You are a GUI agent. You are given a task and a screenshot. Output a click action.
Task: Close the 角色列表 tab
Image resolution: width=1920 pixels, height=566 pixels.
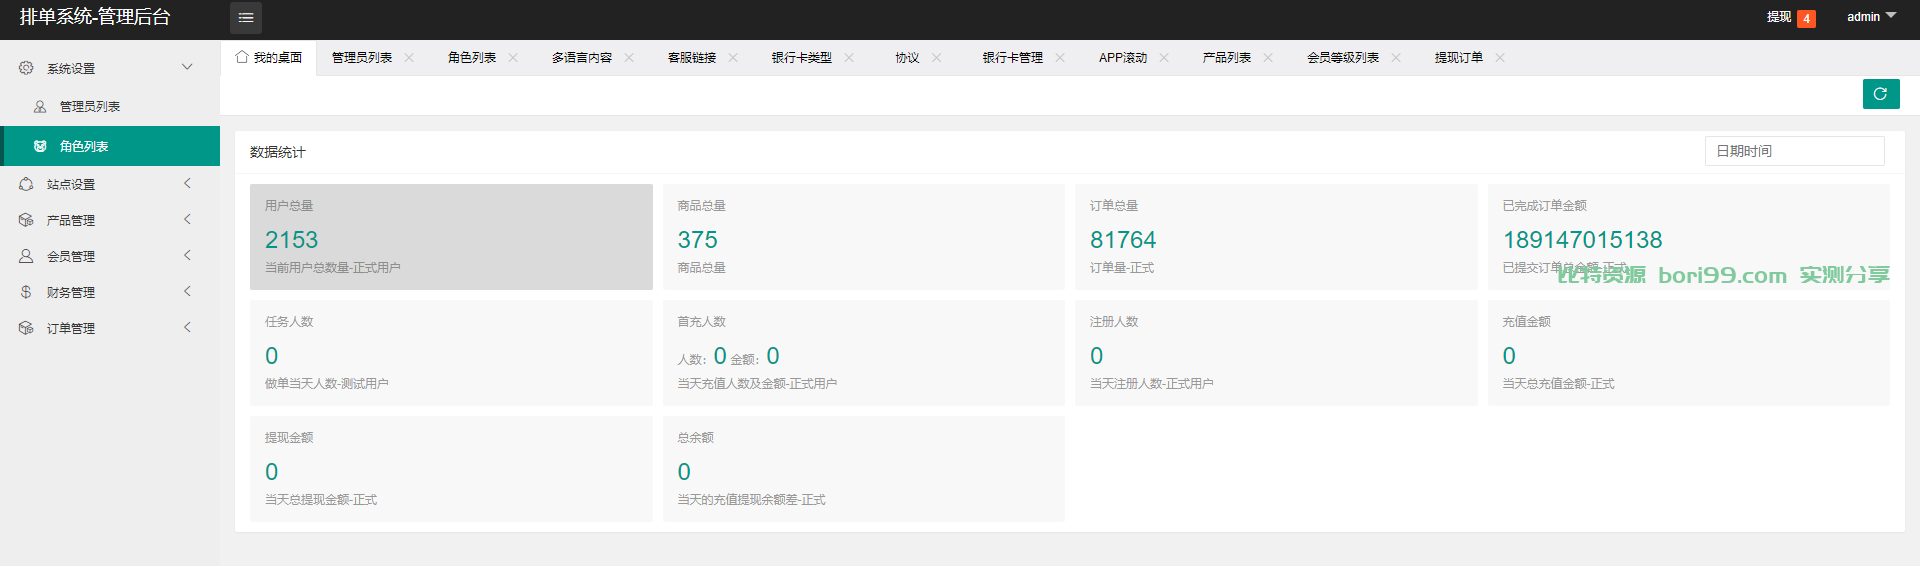513,58
